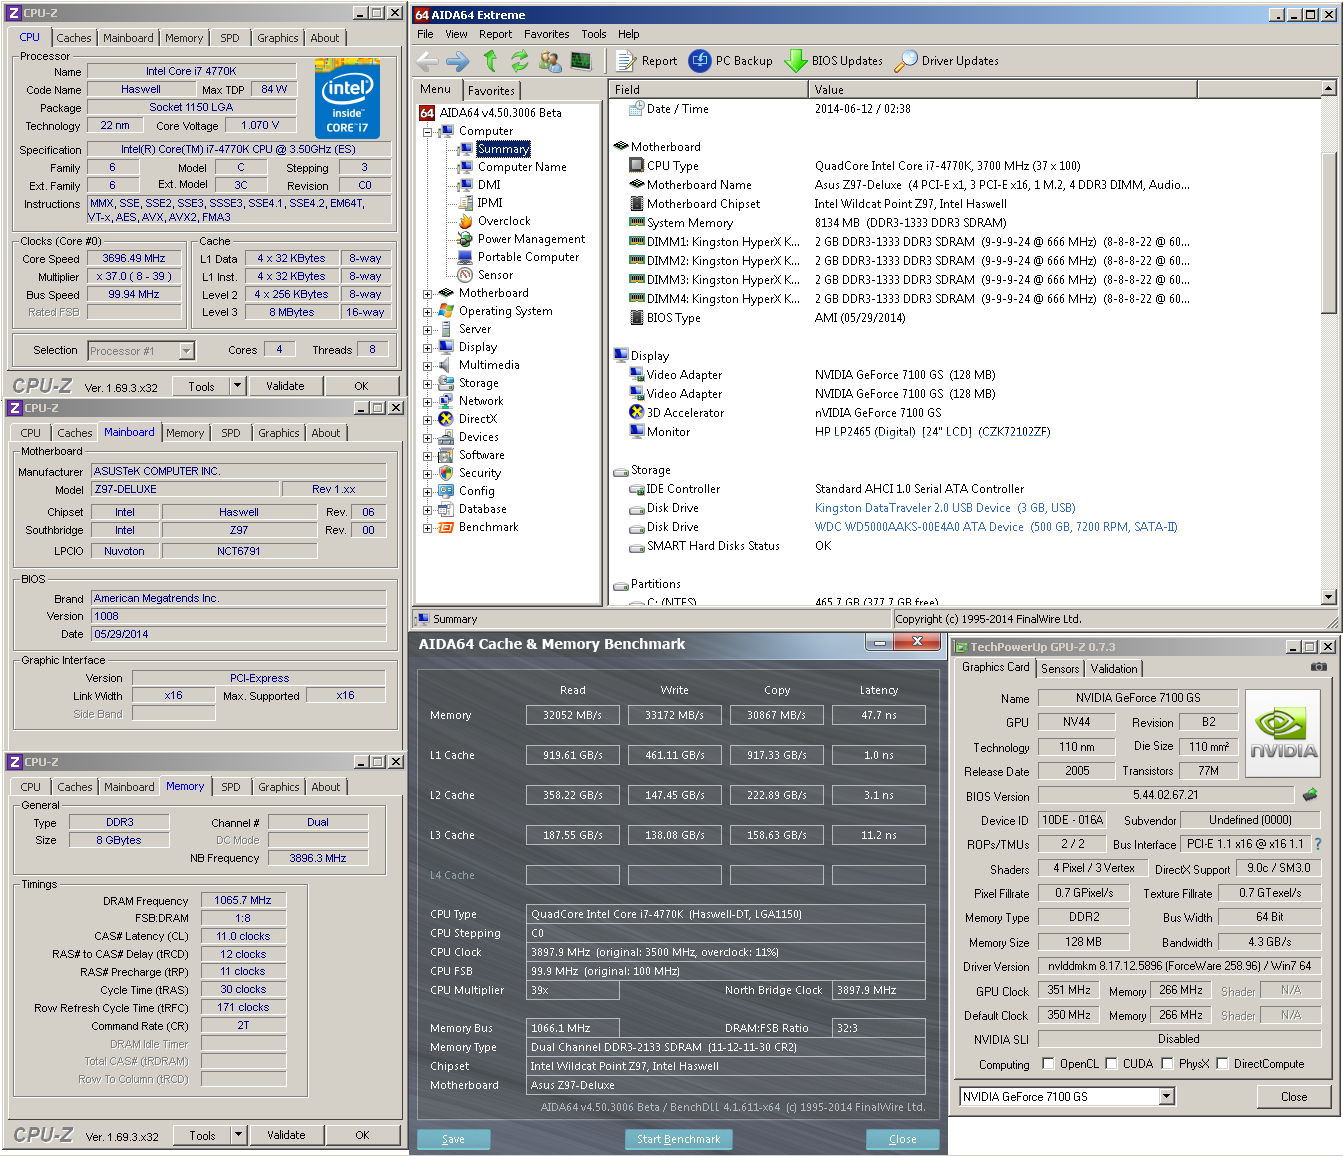1343x1156 pixels.
Task: Expand the Network node in AIDA64 tree
Action: click(x=427, y=402)
